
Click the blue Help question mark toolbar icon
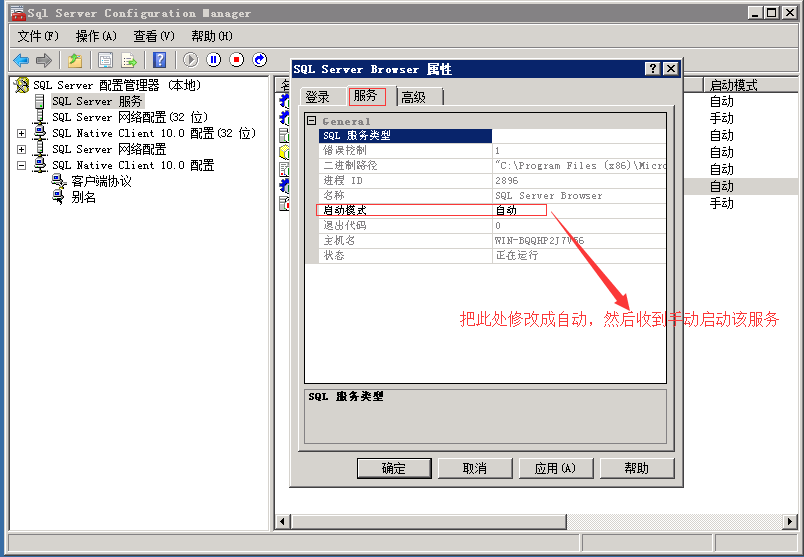[159, 60]
